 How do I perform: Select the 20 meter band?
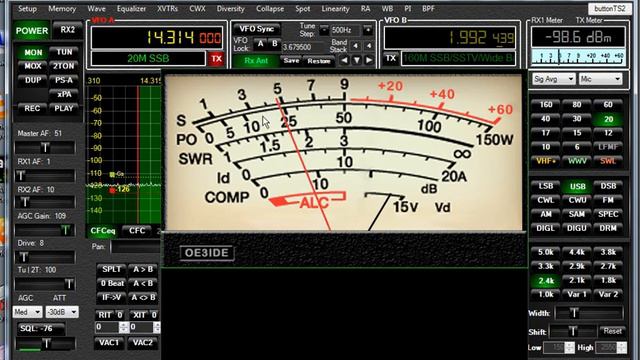tap(608, 119)
